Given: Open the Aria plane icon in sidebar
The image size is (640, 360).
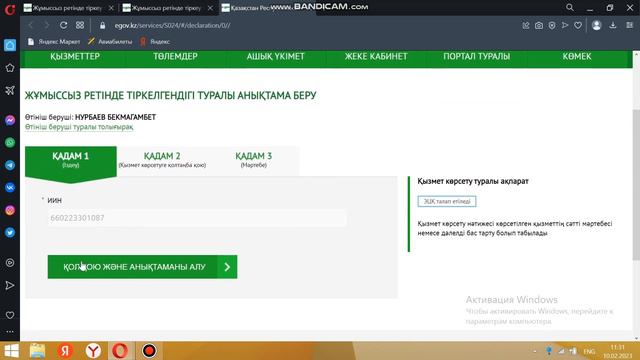Looking at the screenshot, I should (x=10, y=90).
